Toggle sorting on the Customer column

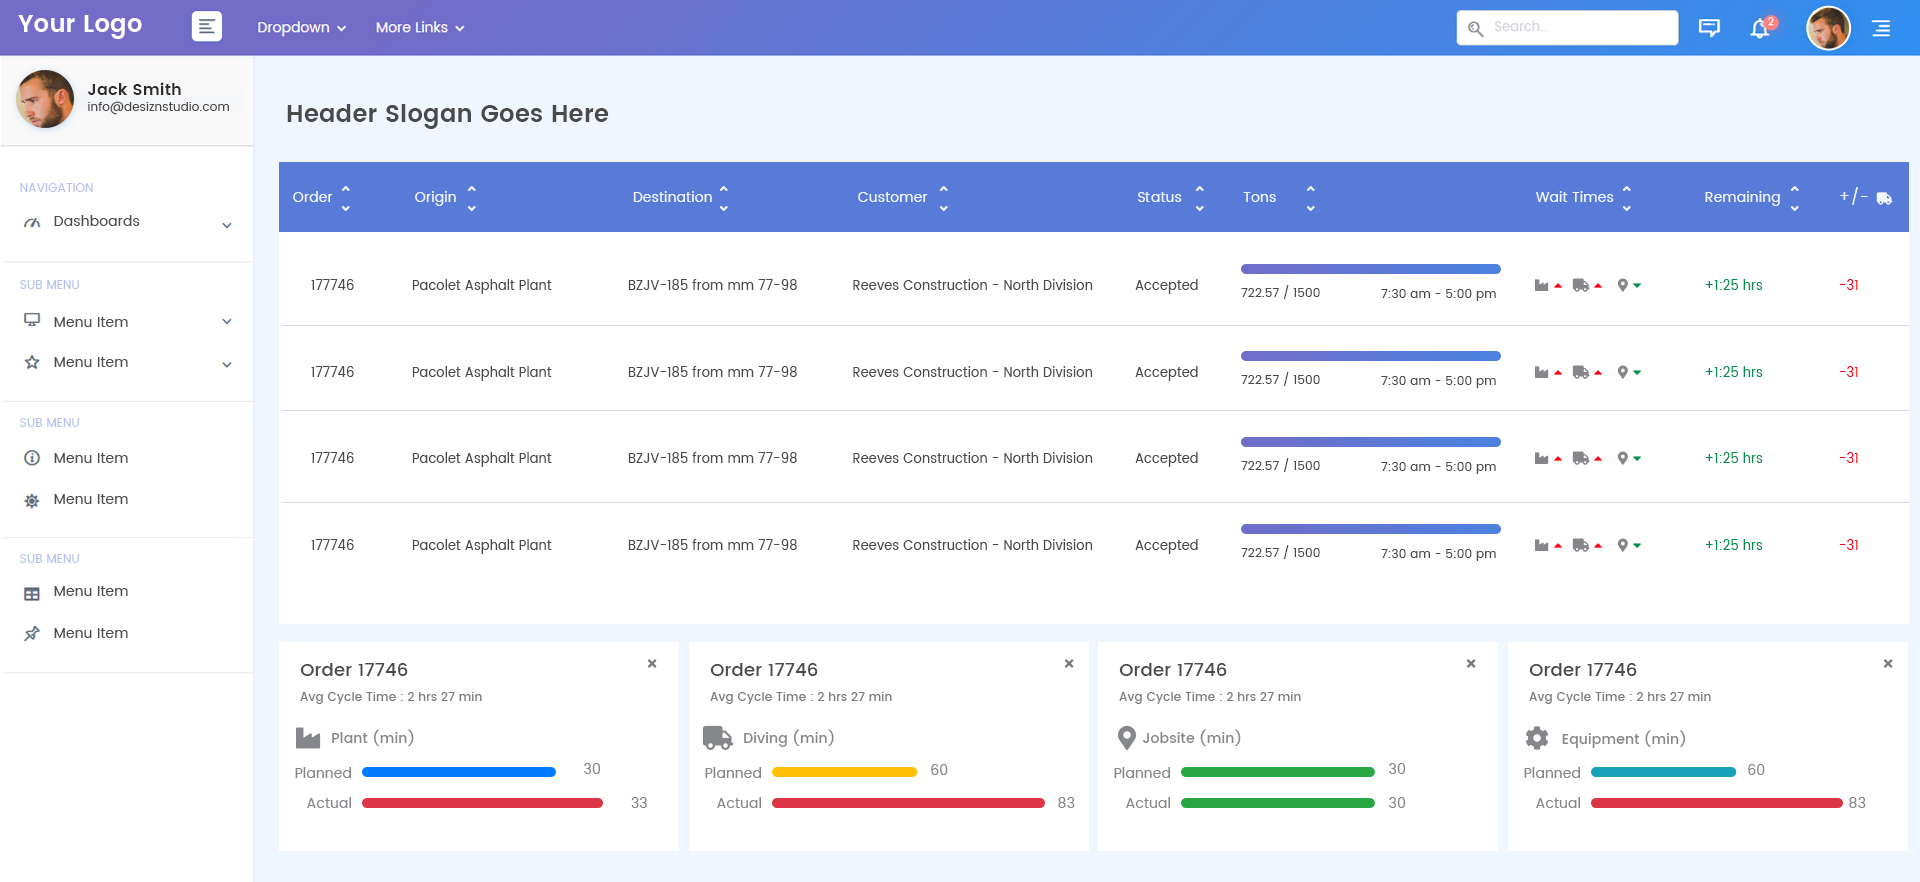943,197
